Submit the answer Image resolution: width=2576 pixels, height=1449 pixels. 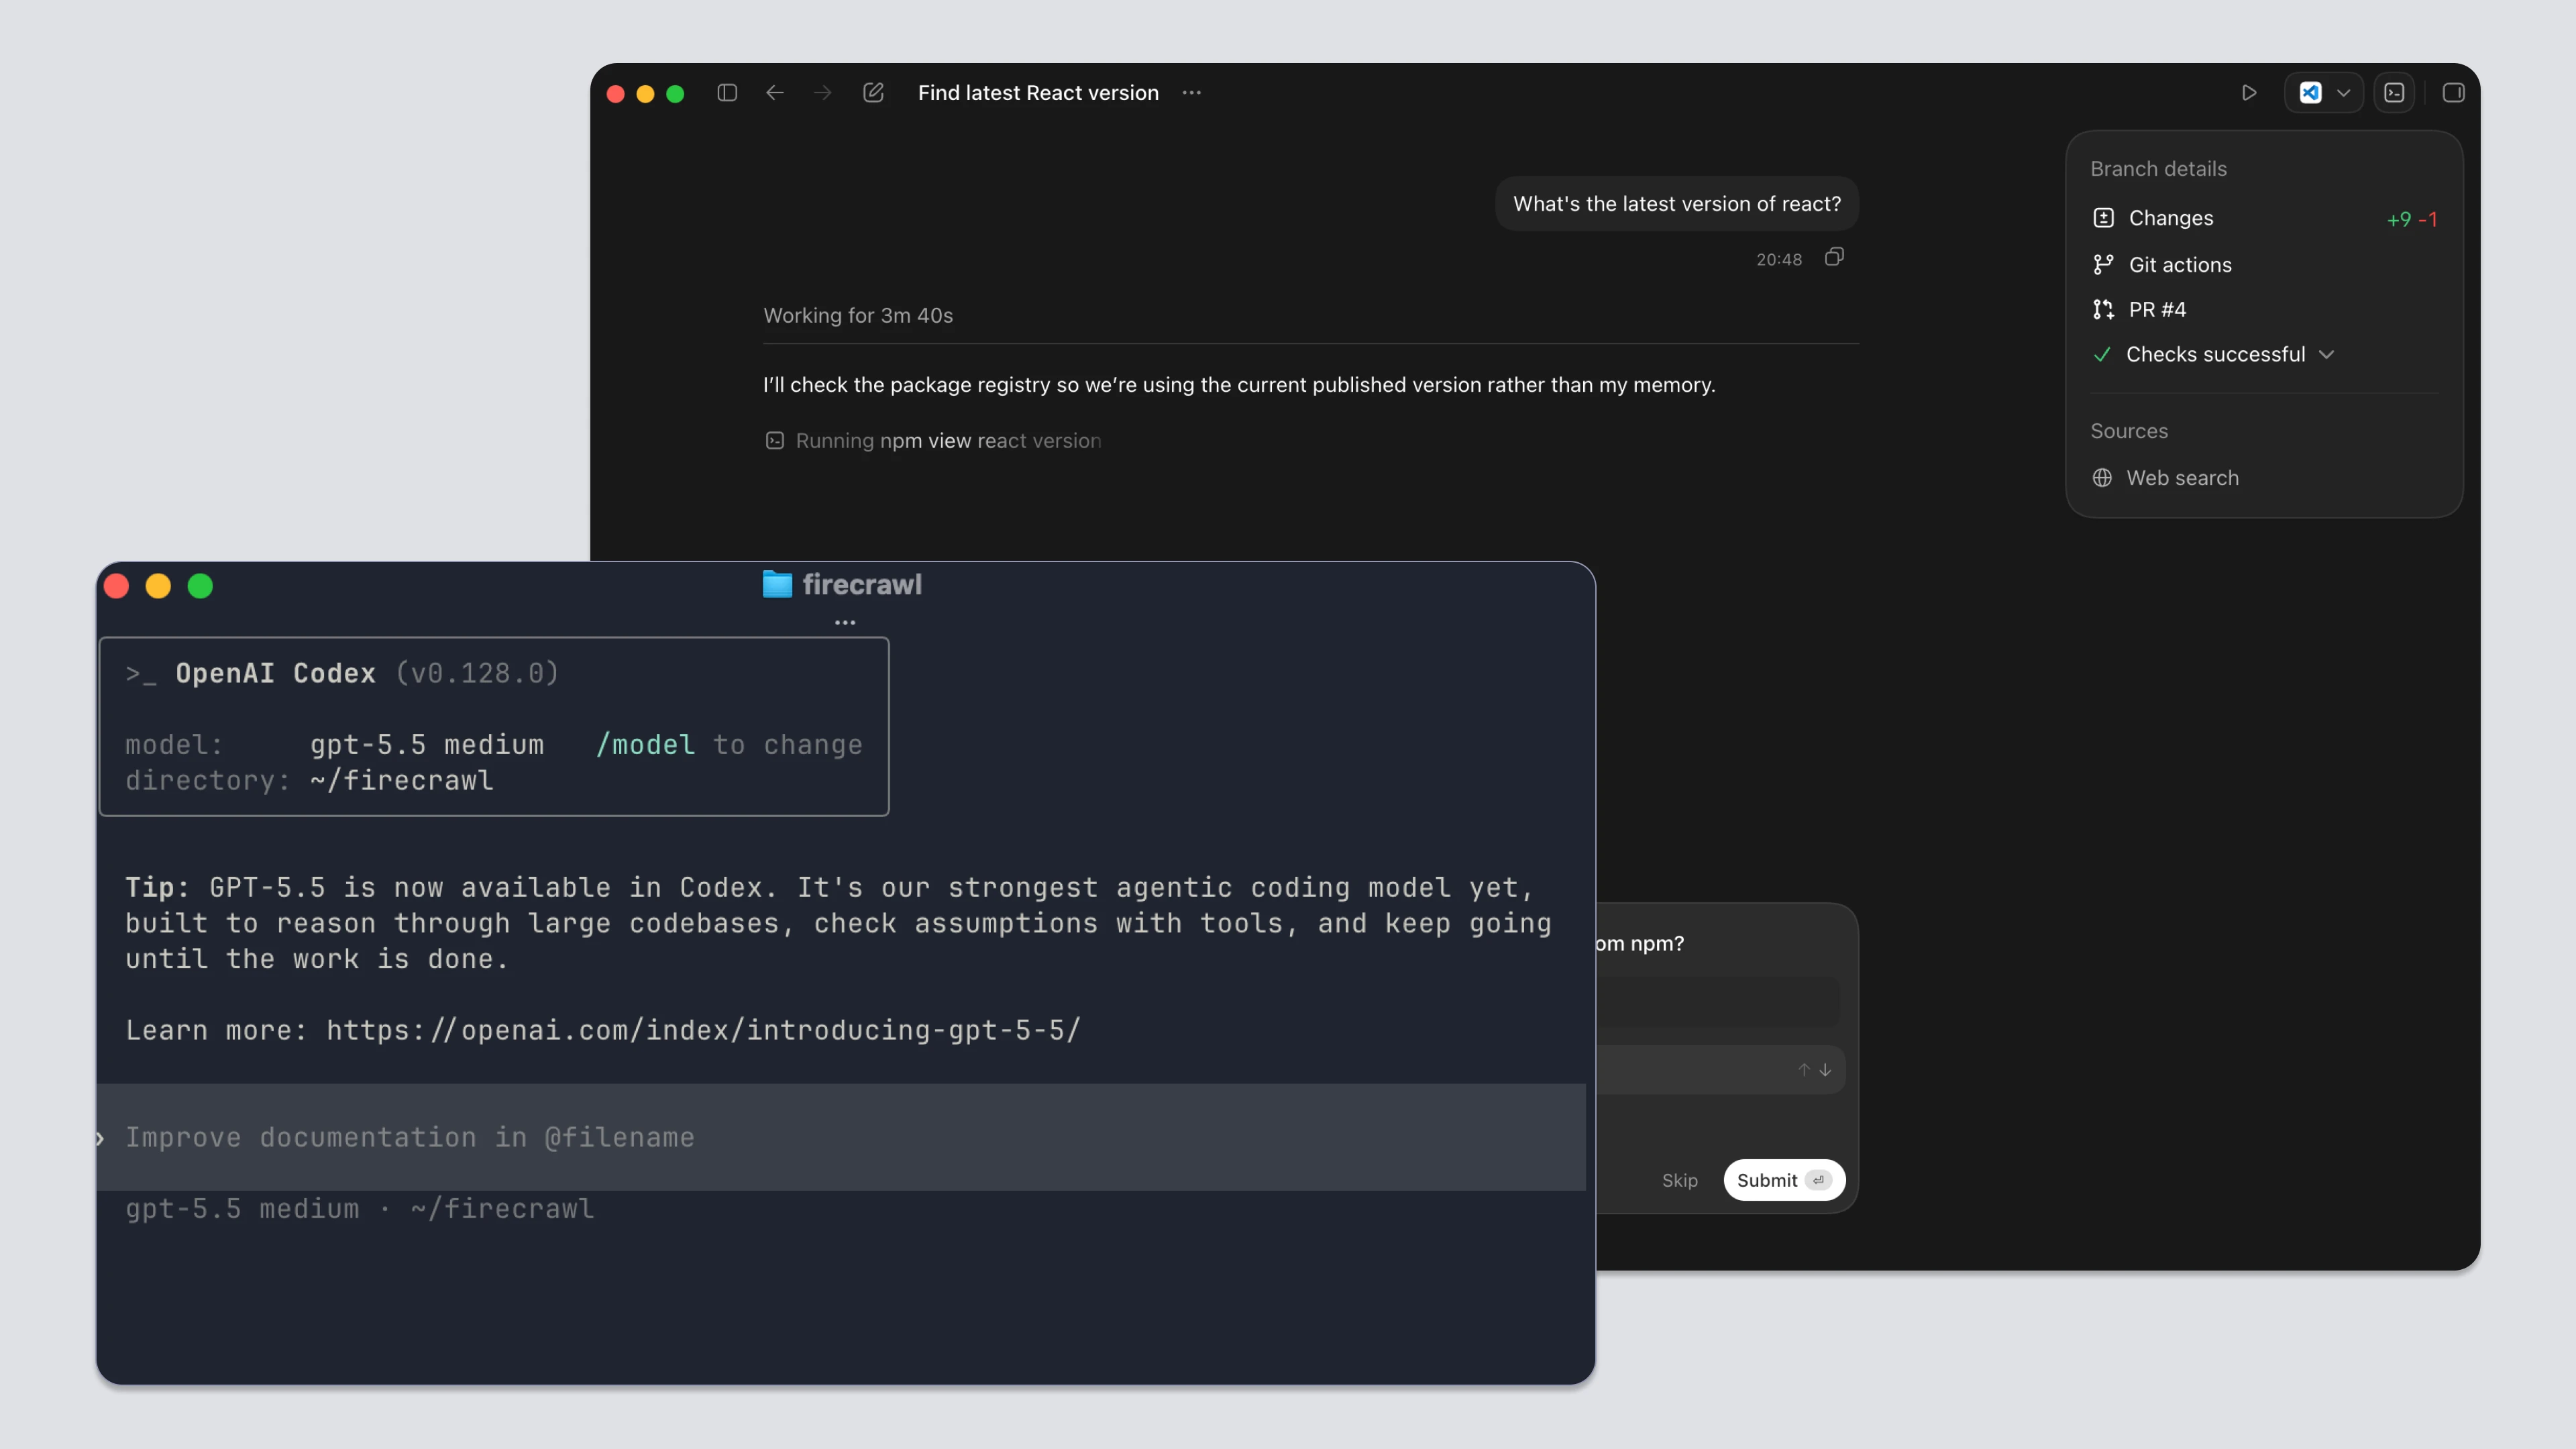click(x=1784, y=1181)
